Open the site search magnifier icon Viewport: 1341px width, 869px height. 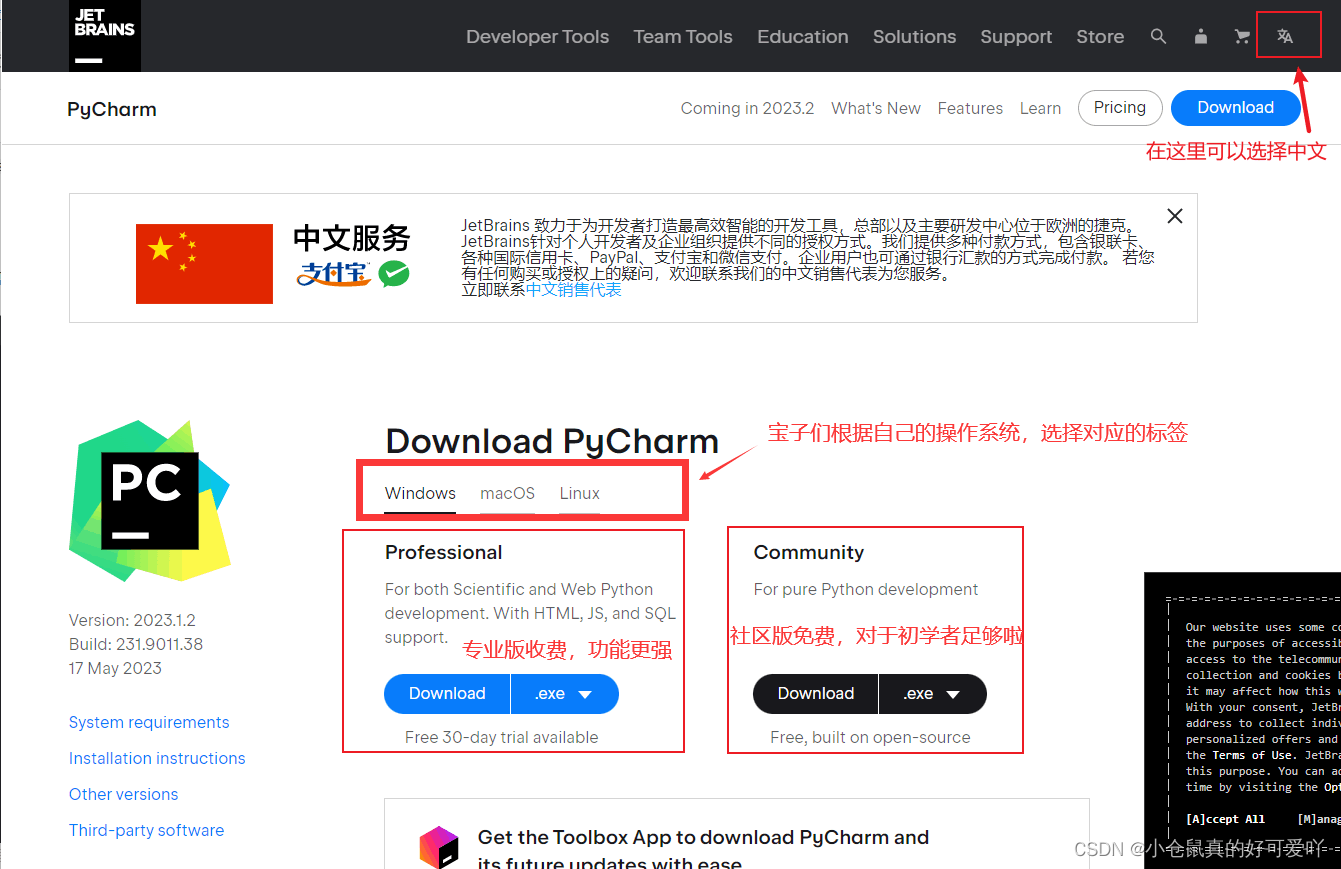coord(1158,37)
